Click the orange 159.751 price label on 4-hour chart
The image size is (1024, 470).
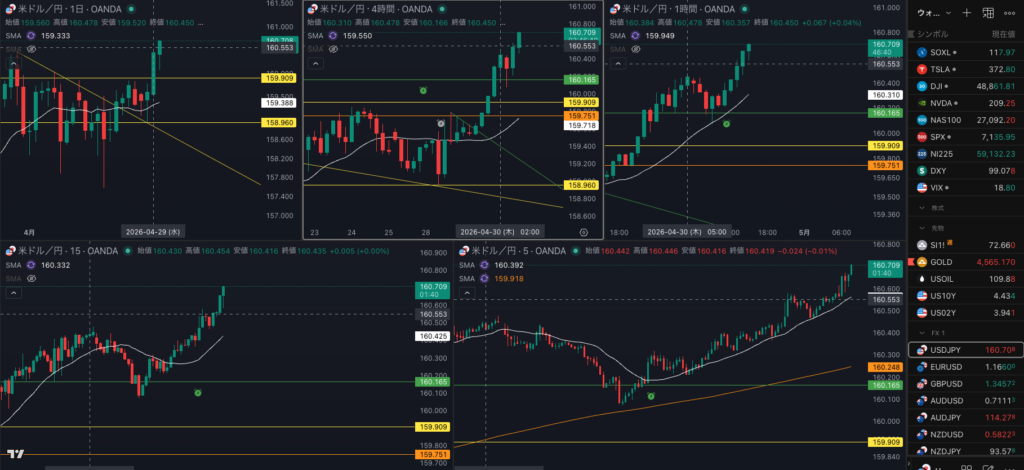[581, 114]
